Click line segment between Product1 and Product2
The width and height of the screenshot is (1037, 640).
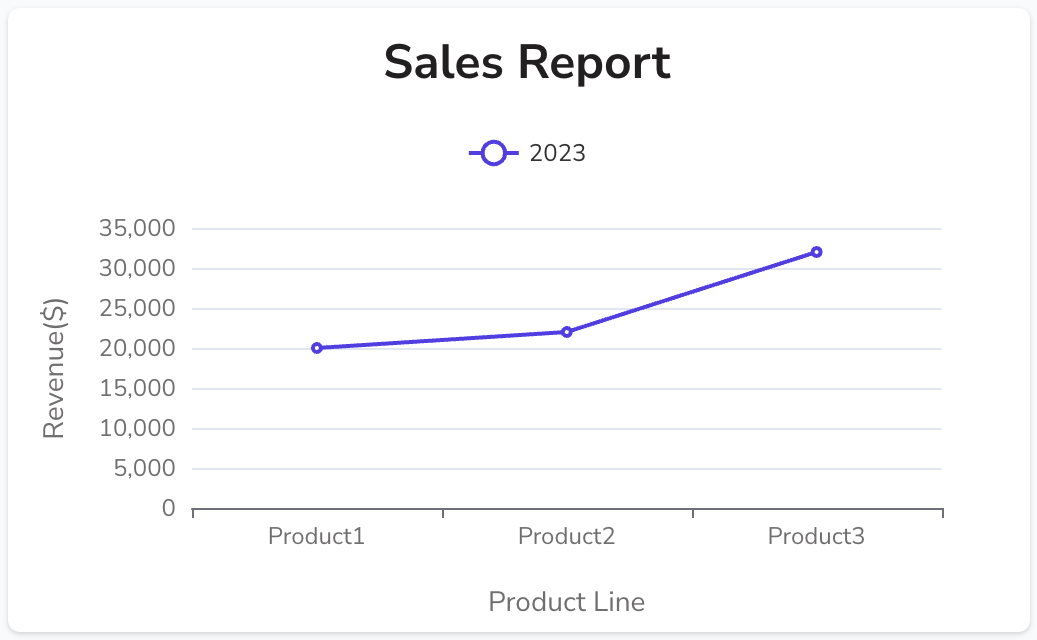pyautogui.click(x=442, y=340)
